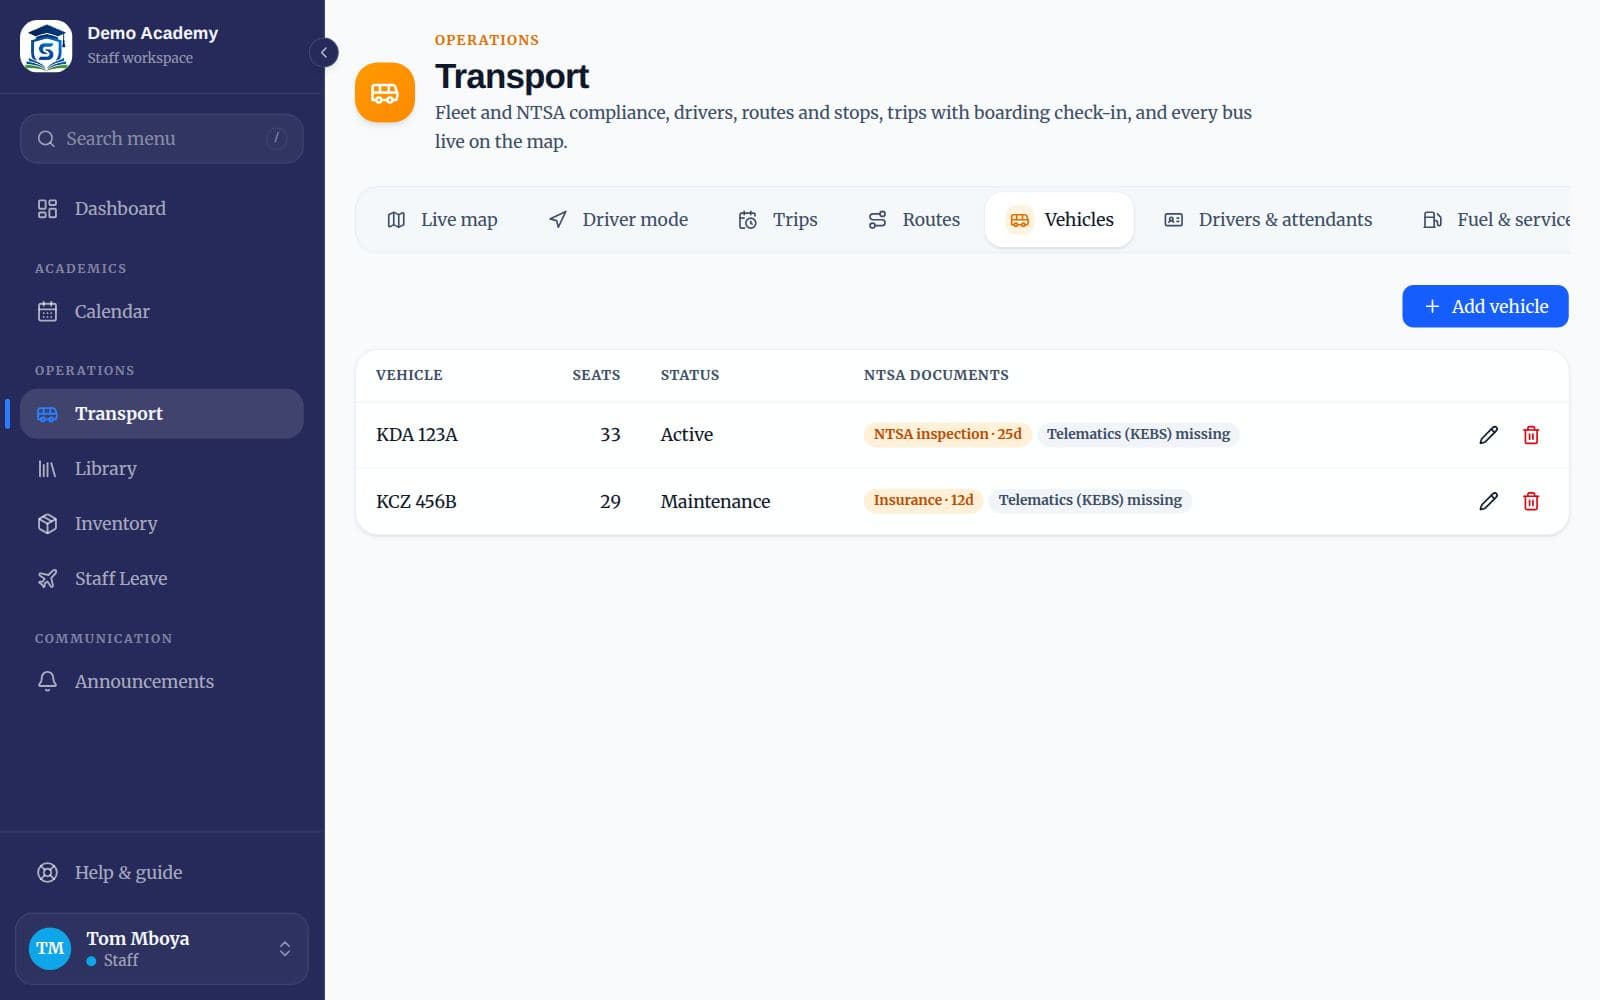Open Announcements in the sidebar
Image resolution: width=1600 pixels, height=1000 pixels.
[161, 681]
